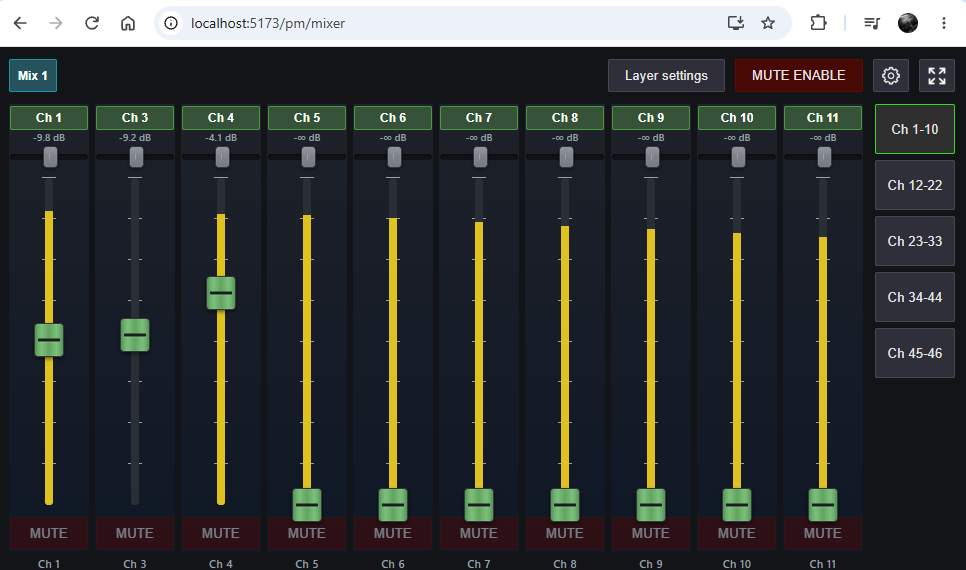Image resolution: width=966 pixels, height=570 pixels.
Task: View site information icon in address bar
Action: 171,23
